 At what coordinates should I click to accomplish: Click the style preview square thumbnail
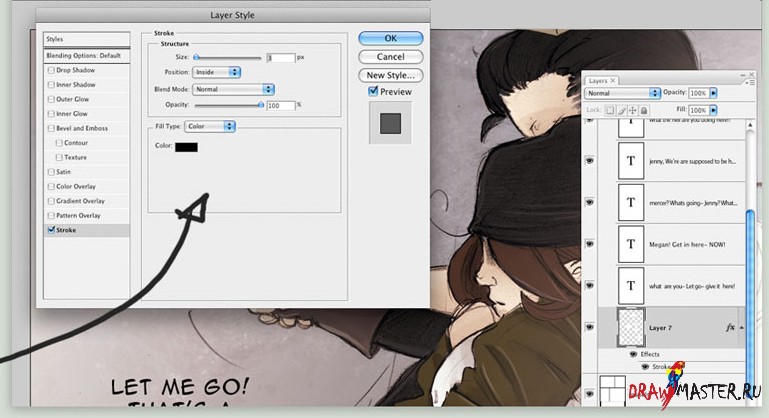click(x=390, y=124)
